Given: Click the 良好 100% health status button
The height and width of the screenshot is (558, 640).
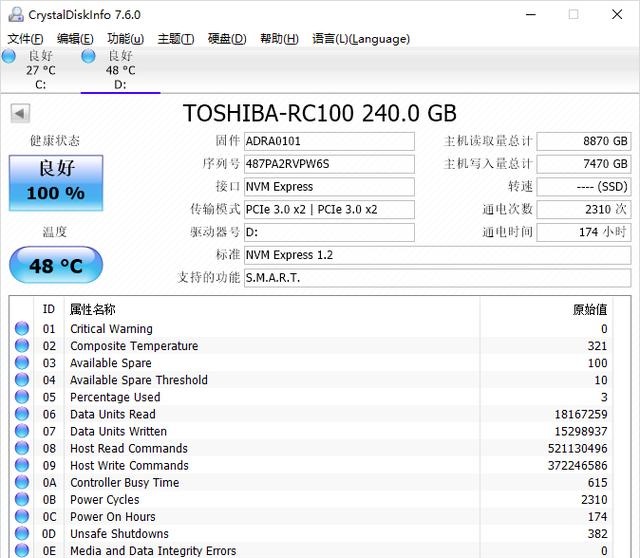Looking at the screenshot, I should click(x=56, y=181).
